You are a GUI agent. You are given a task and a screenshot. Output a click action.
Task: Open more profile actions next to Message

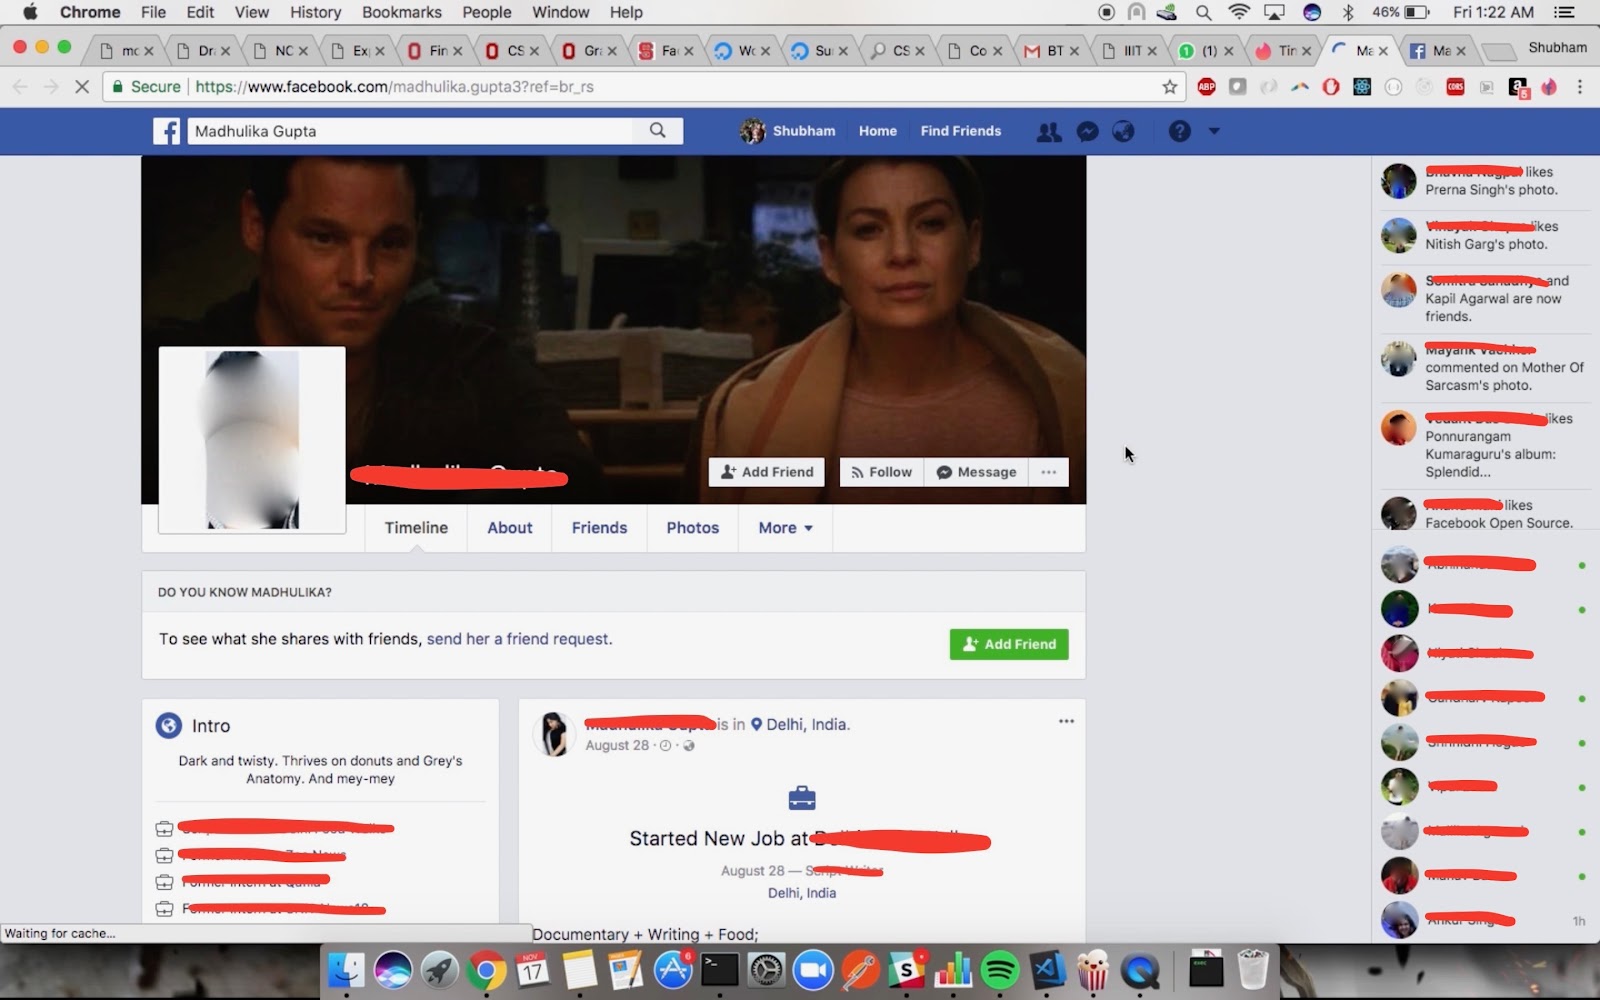[1048, 472]
